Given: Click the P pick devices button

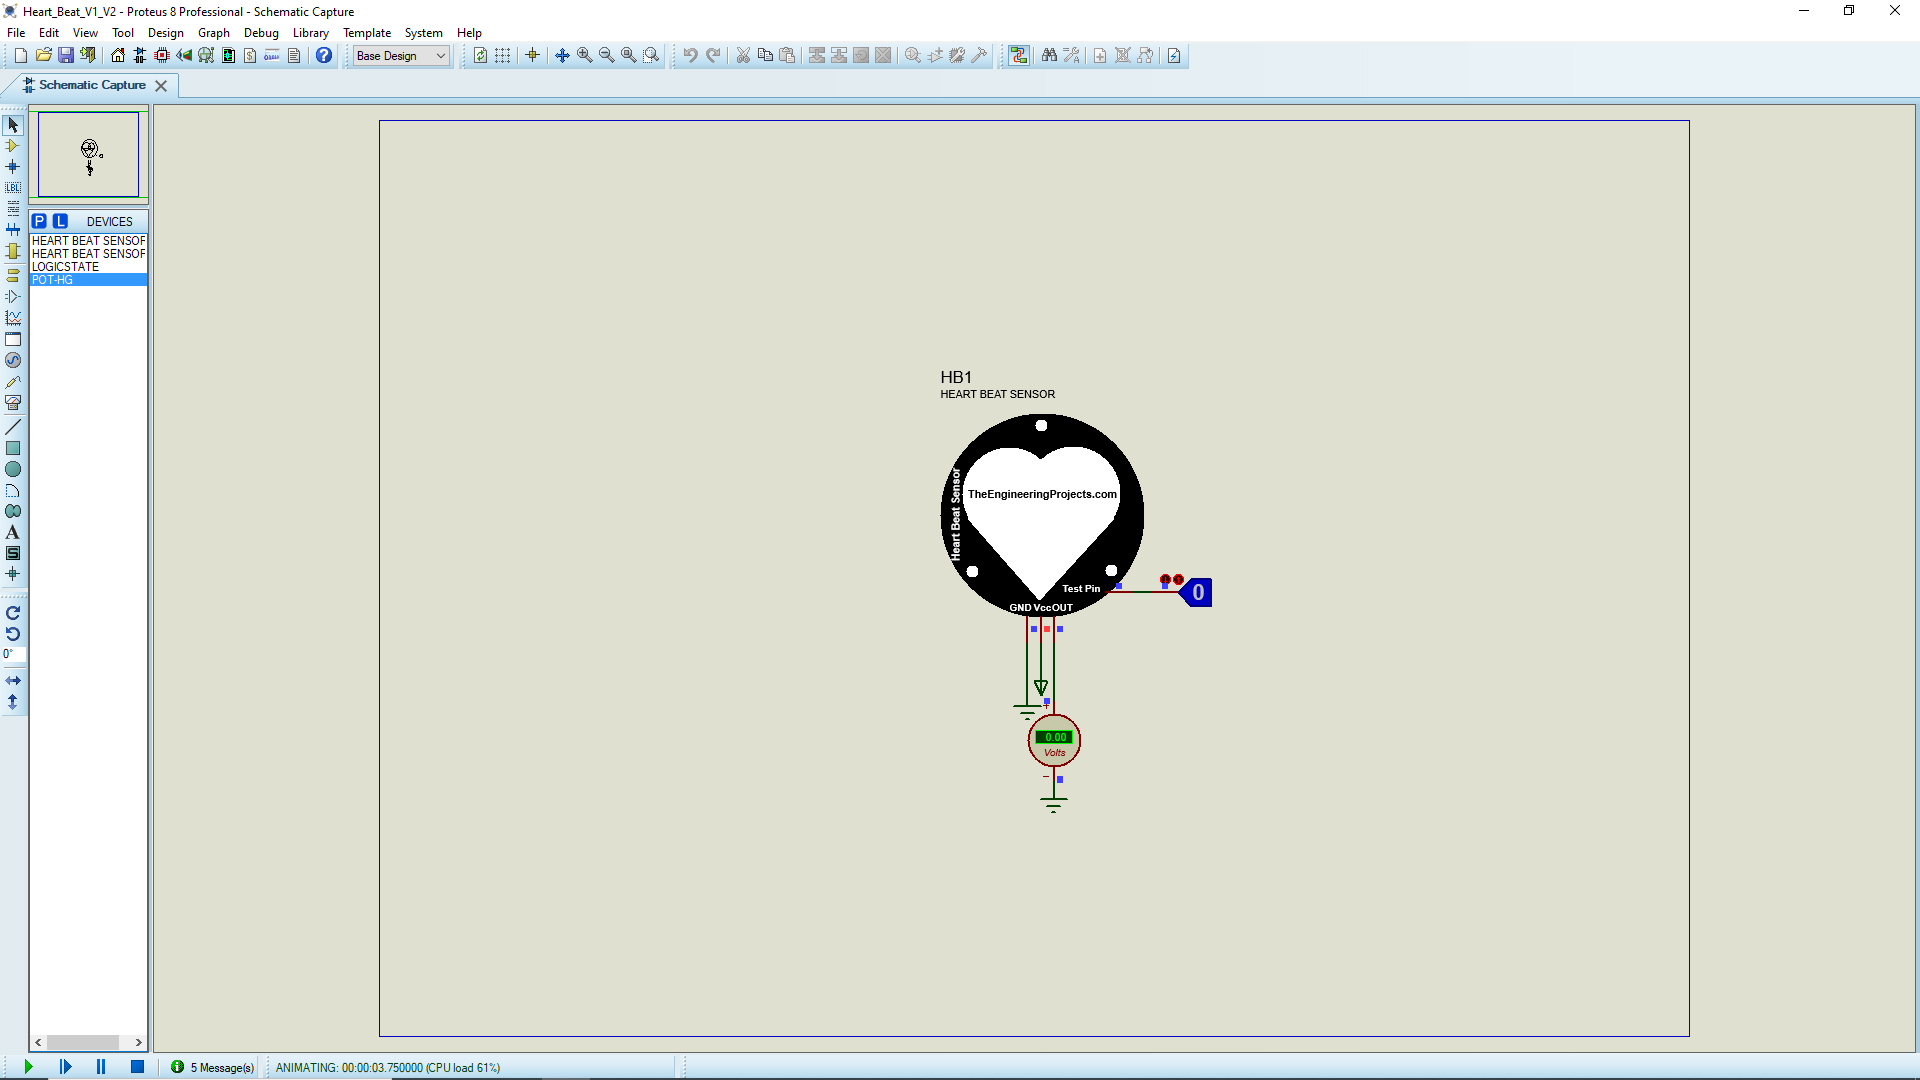Looking at the screenshot, I should (39, 221).
